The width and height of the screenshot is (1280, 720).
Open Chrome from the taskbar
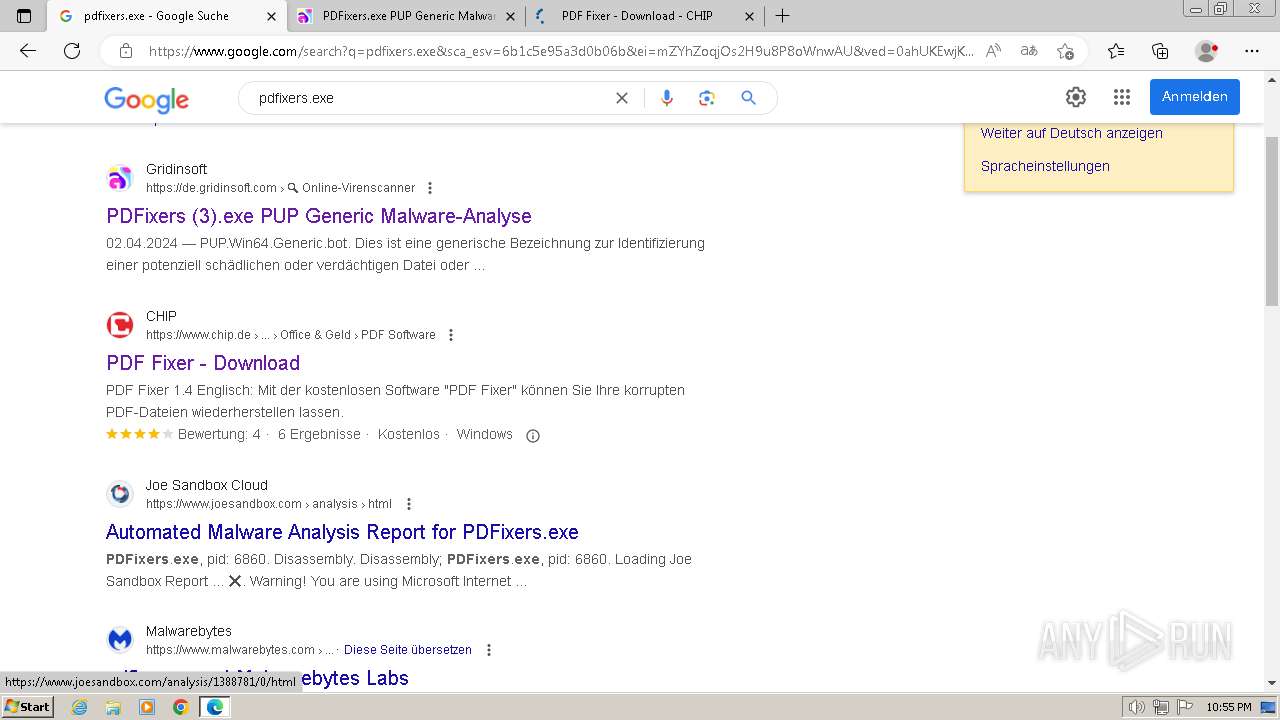(180, 707)
